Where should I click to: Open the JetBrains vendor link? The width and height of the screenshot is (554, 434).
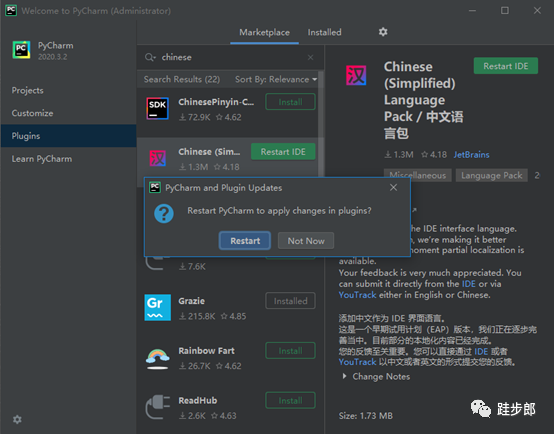coord(471,155)
